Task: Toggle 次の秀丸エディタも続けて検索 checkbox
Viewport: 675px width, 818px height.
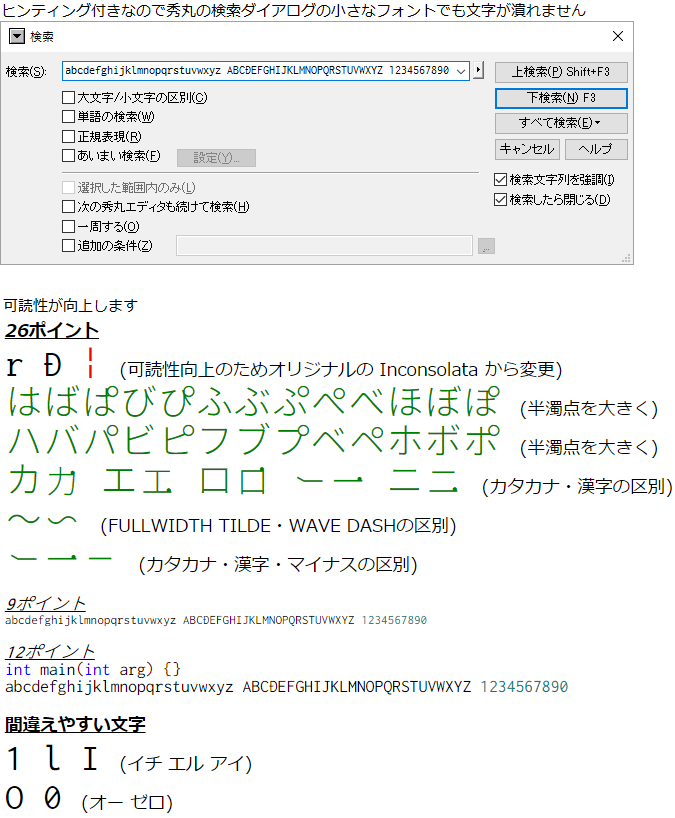Action: coord(69,207)
